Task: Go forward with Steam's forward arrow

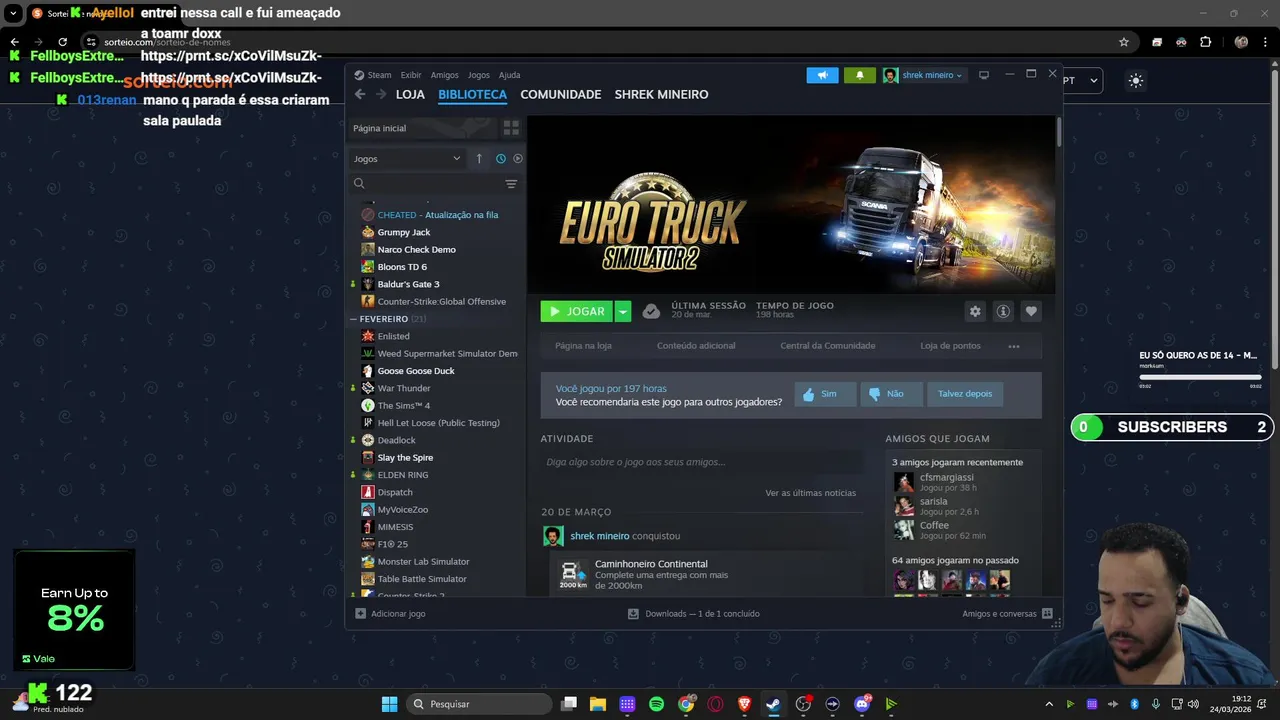Action: tap(381, 94)
